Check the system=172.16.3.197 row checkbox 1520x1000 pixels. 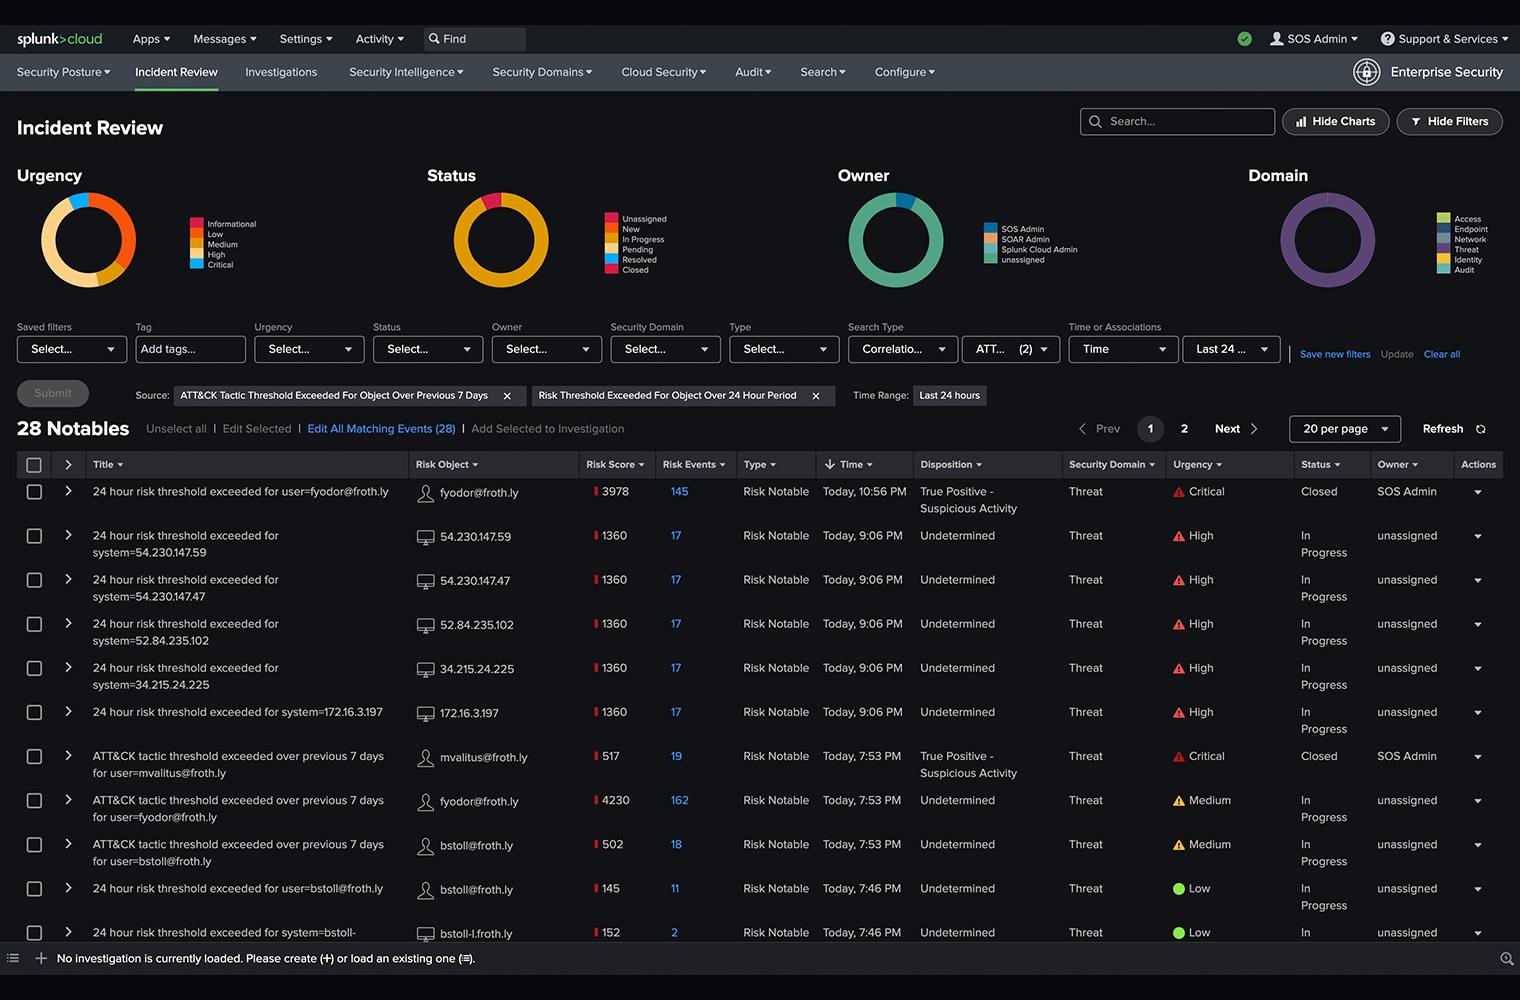pos(34,712)
